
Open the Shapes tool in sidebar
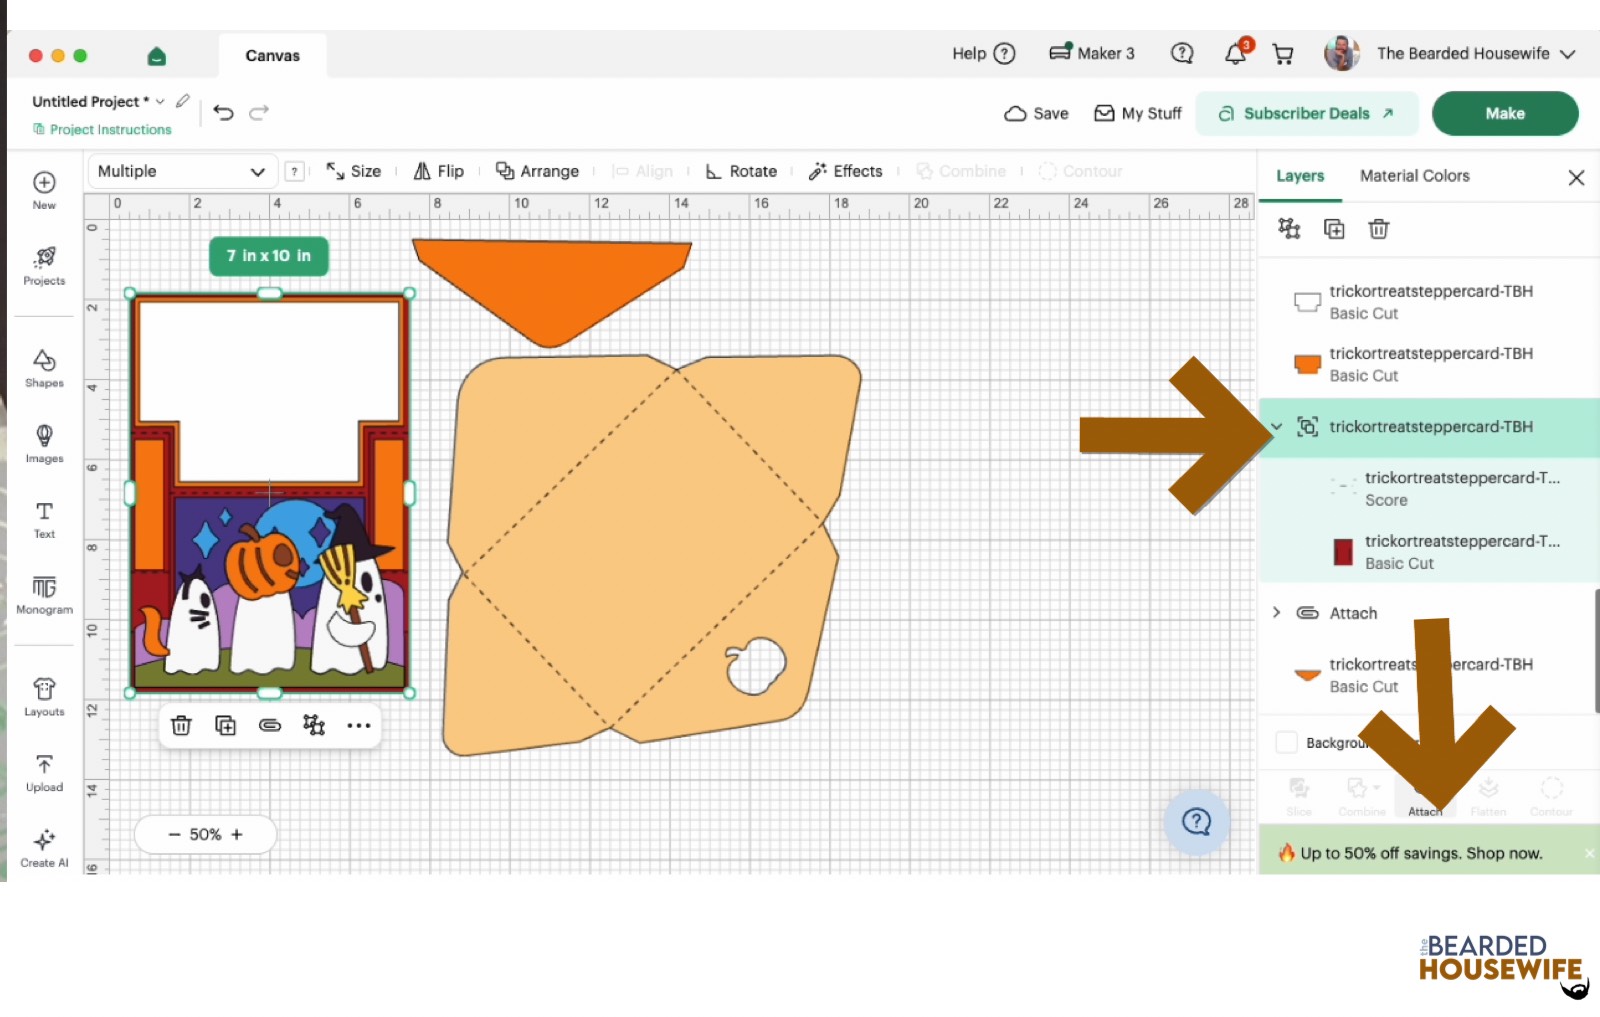click(x=44, y=368)
